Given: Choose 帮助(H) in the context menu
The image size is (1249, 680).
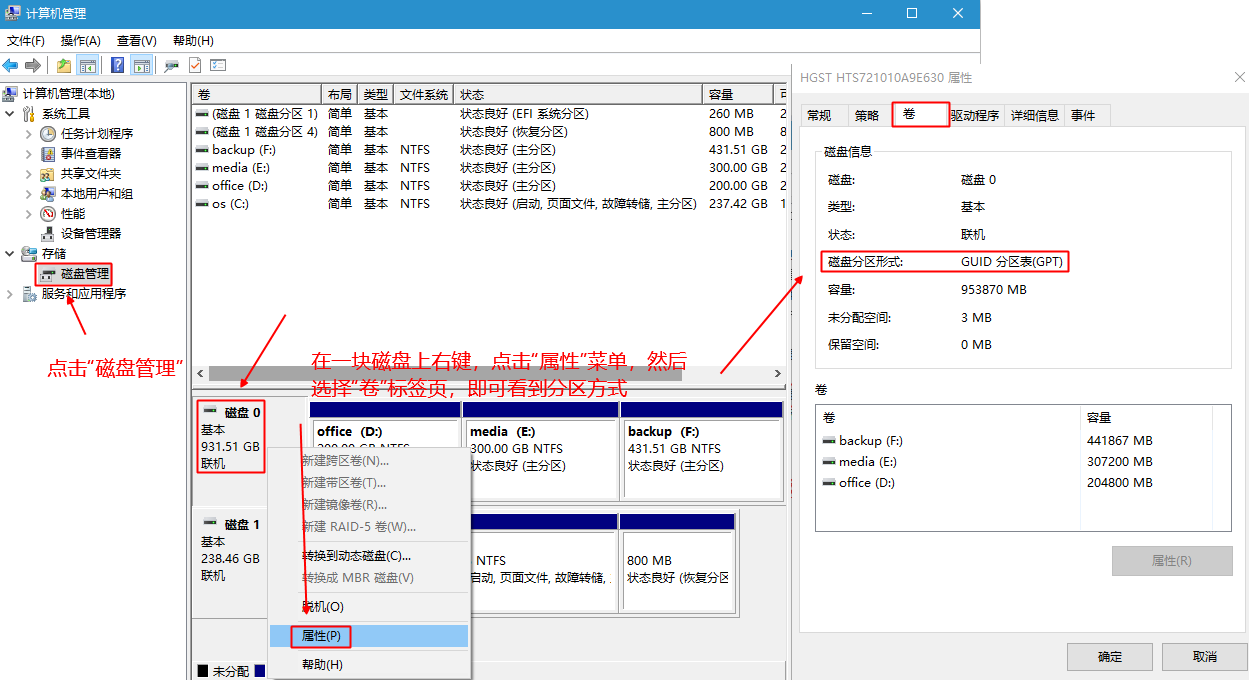Looking at the screenshot, I should coord(369,665).
